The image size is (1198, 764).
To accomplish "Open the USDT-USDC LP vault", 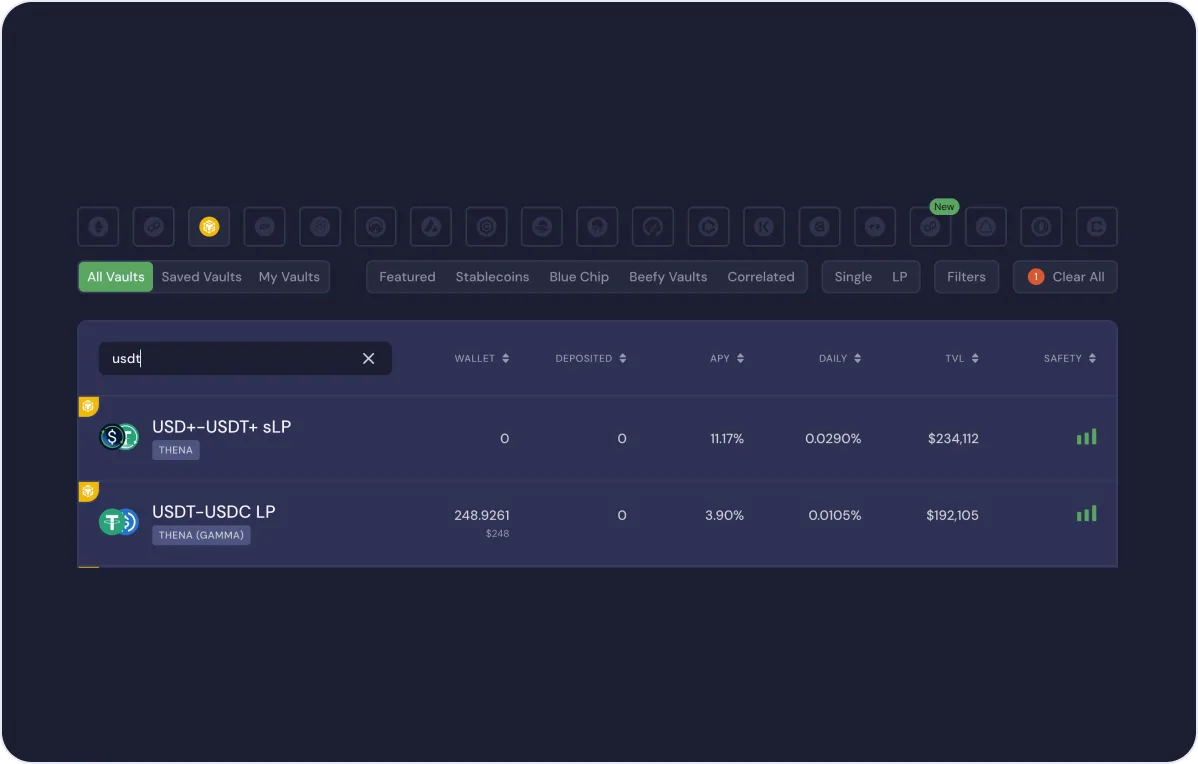I will tap(597, 523).
